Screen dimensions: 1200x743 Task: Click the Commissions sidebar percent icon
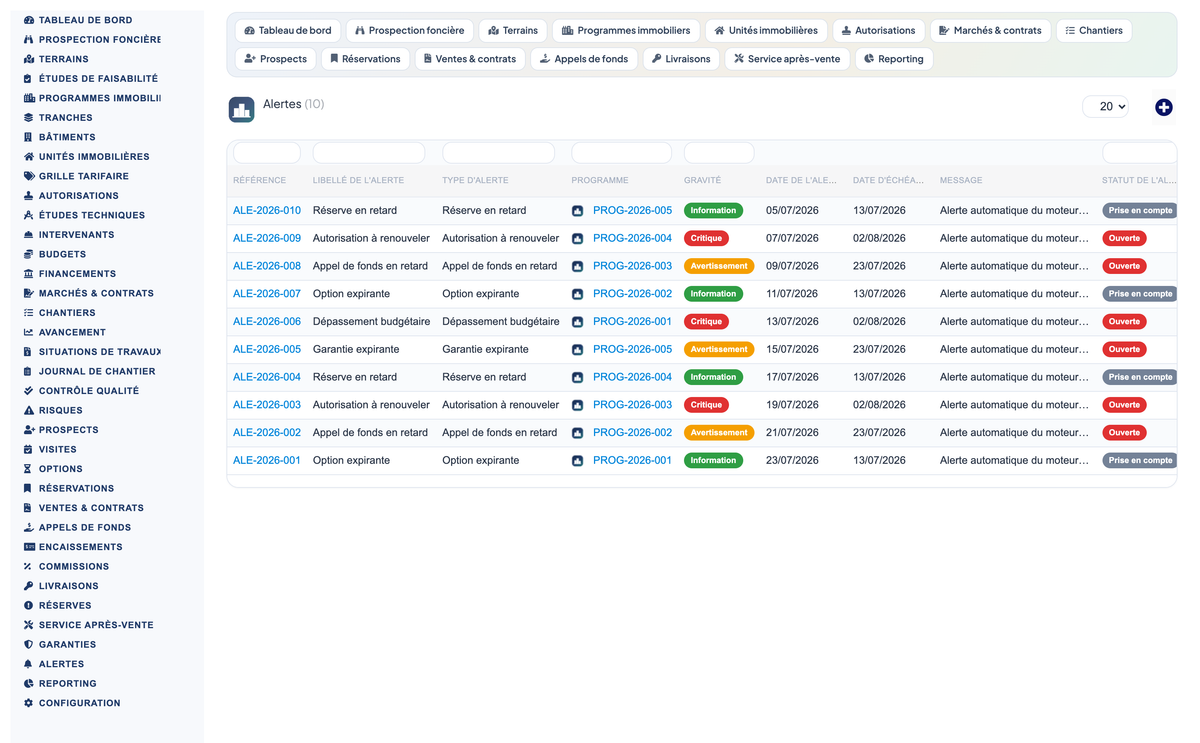click(29, 566)
